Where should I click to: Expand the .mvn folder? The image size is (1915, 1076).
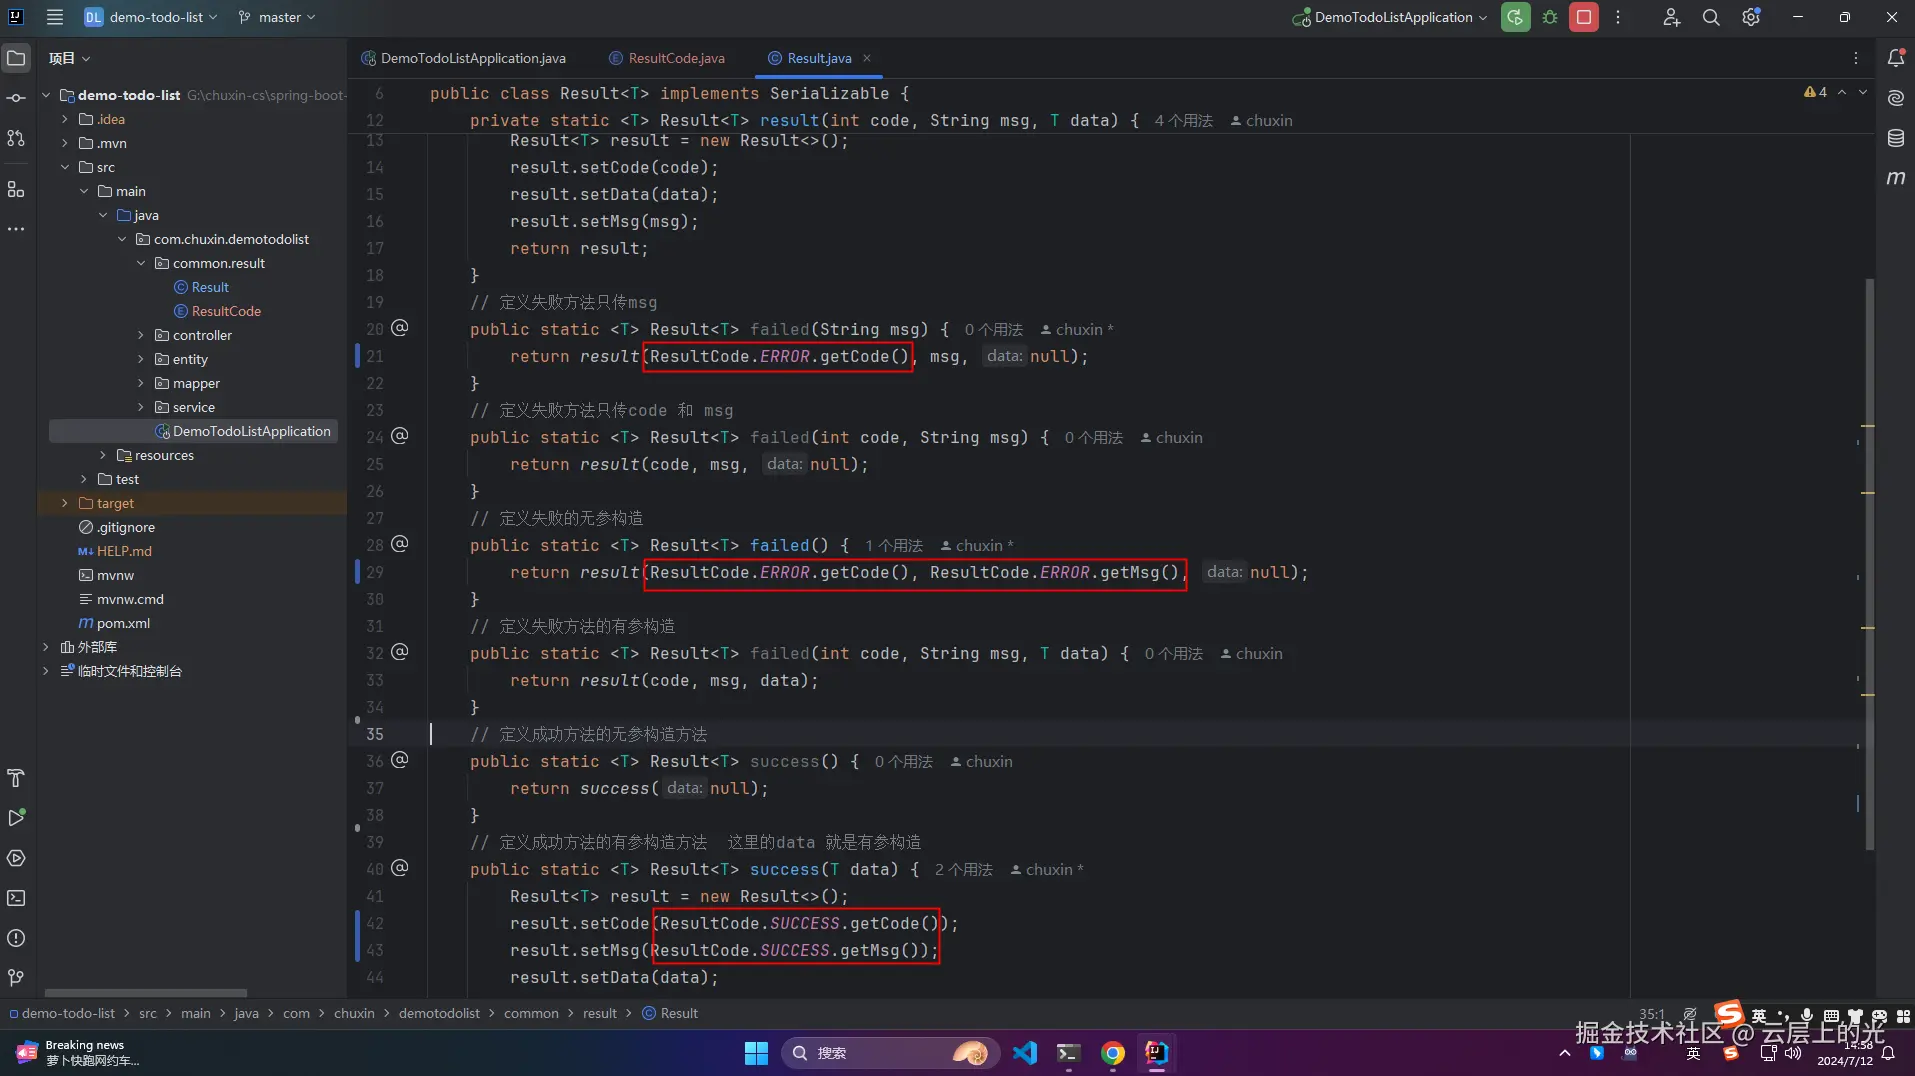(65, 143)
